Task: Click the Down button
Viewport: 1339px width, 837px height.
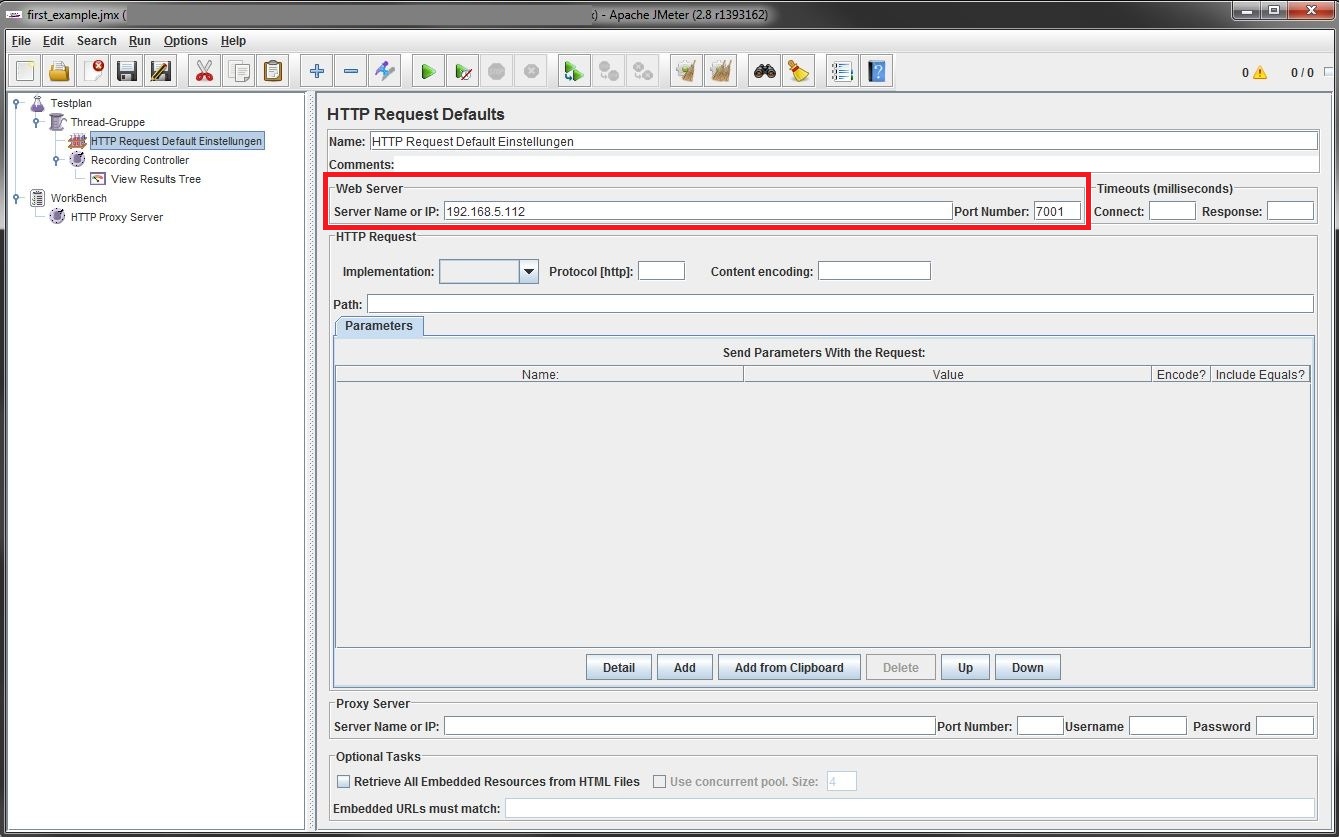Action: pyautogui.click(x=1028, y=668)
